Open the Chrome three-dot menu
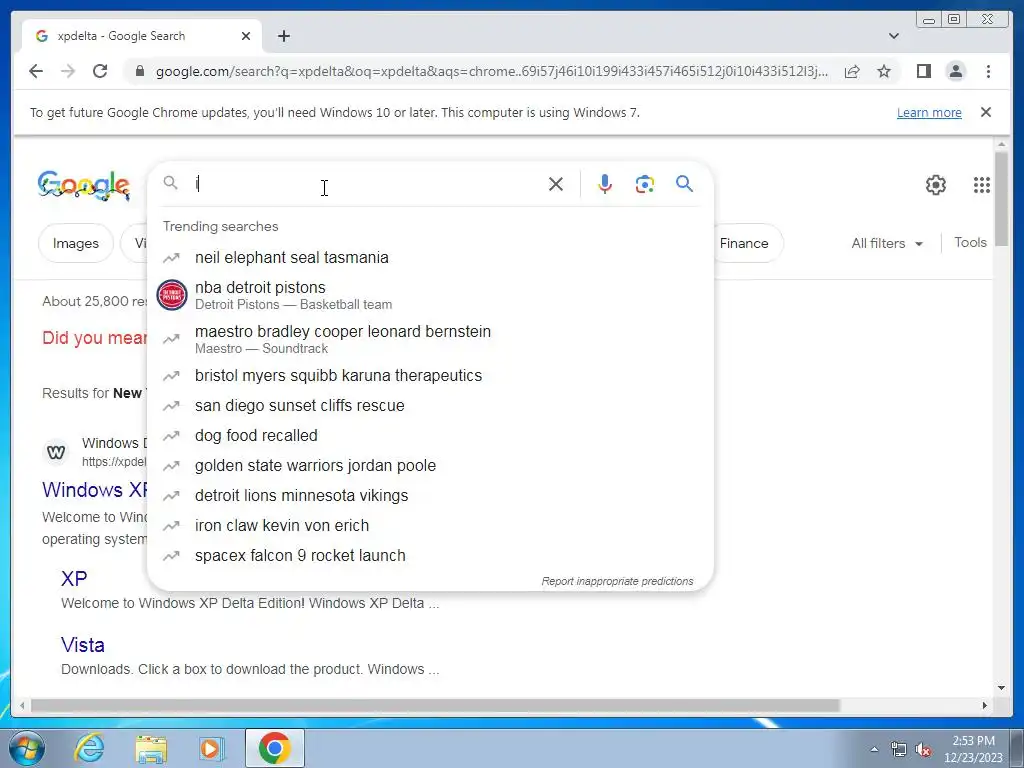Screen dimensions: 1024x768 [x=988, y=71]
